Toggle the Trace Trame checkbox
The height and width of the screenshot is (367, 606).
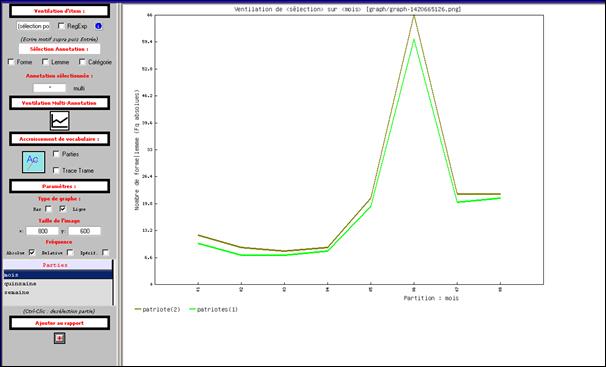point(56,170)
